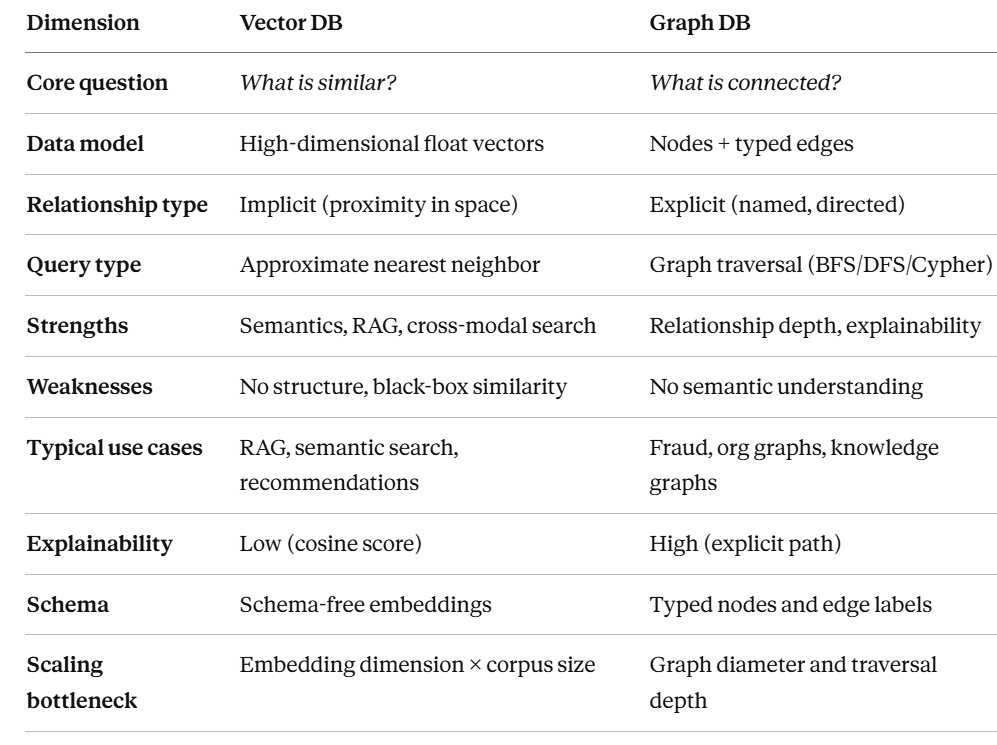Viewport: 997px width, 745px height.
Task: Click the text What is similar?
Action: [318, 83]
